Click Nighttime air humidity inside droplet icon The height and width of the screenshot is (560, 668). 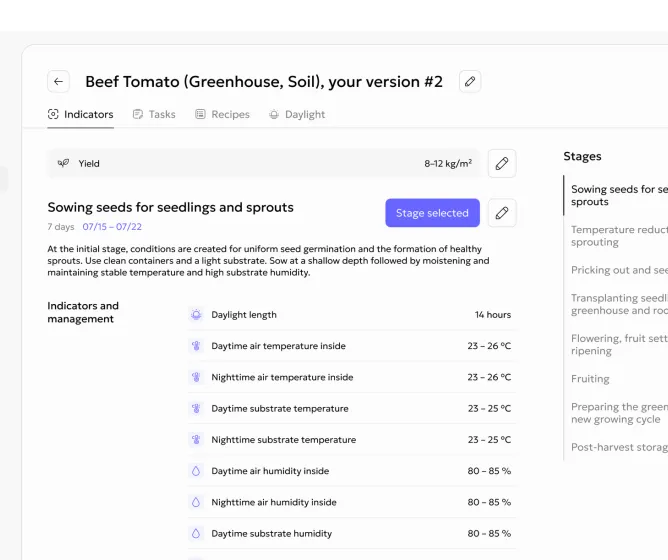coord(196,502)
